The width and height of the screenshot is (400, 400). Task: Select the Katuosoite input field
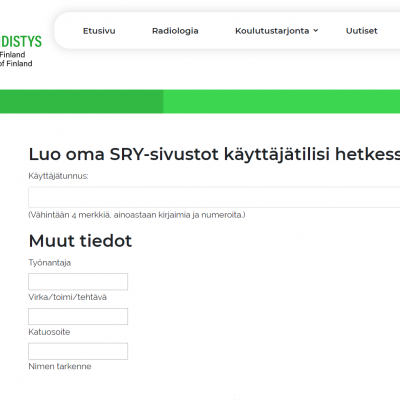tap(78, 351)
